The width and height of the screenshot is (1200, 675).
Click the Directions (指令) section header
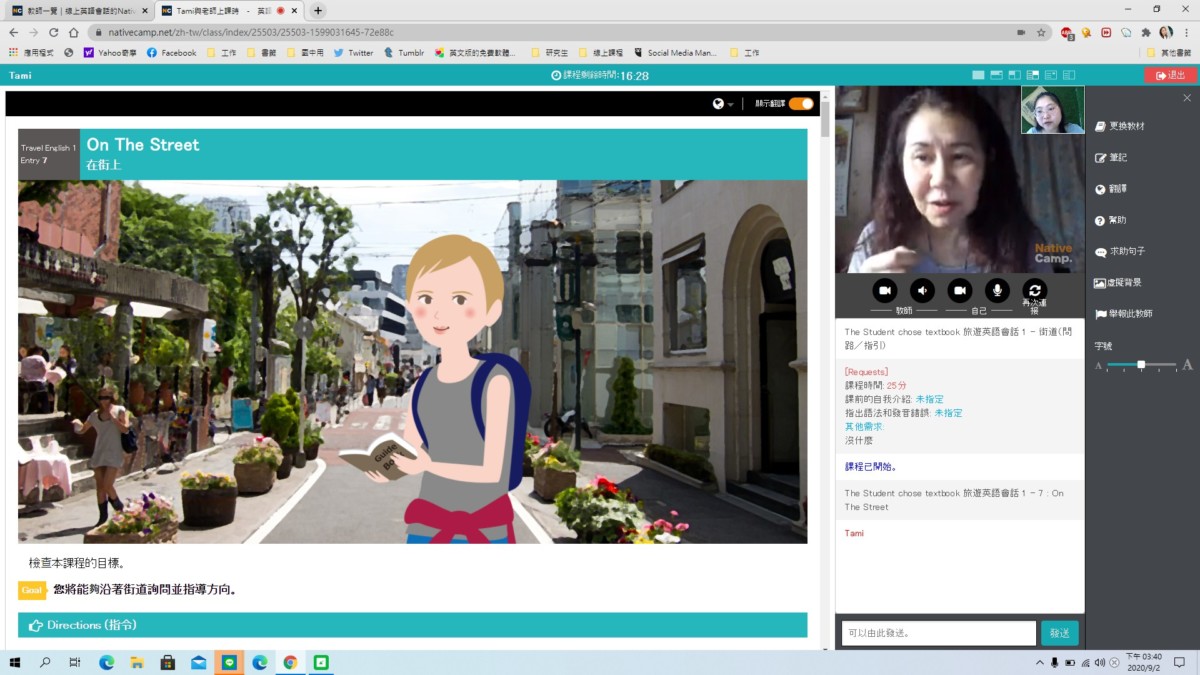412,625
